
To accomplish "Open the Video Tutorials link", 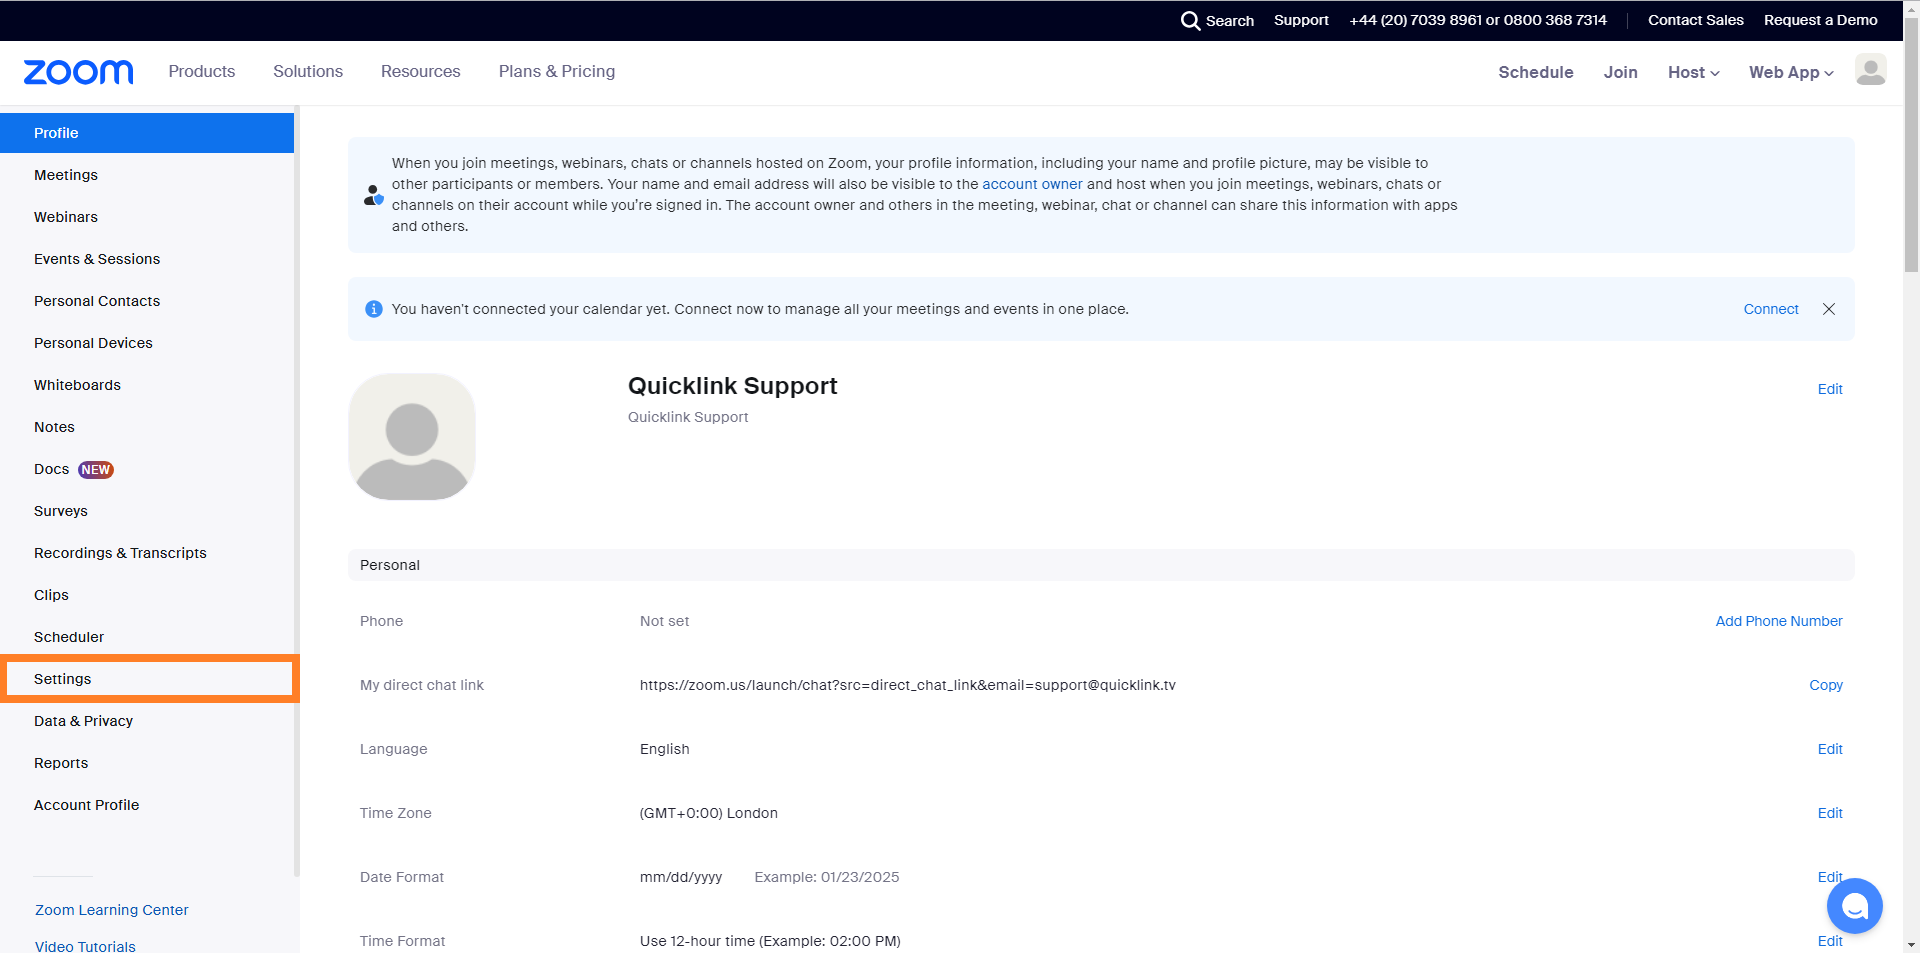I will 85,945.
